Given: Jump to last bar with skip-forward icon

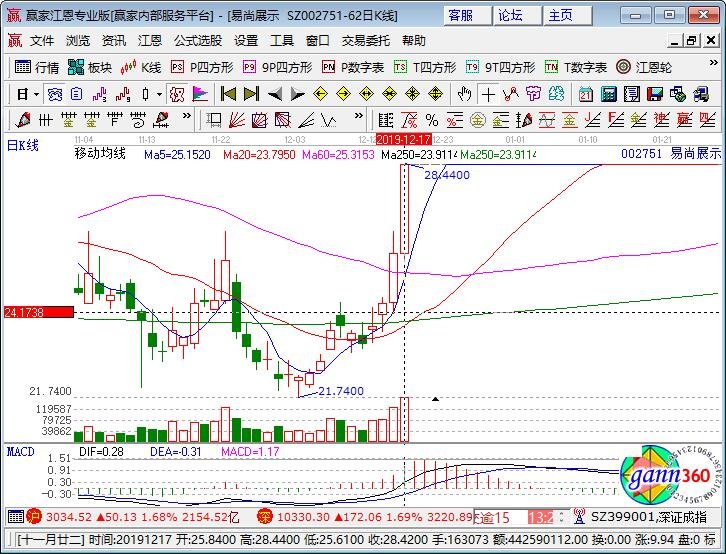Looking at the screenshot, I should 251,94.
